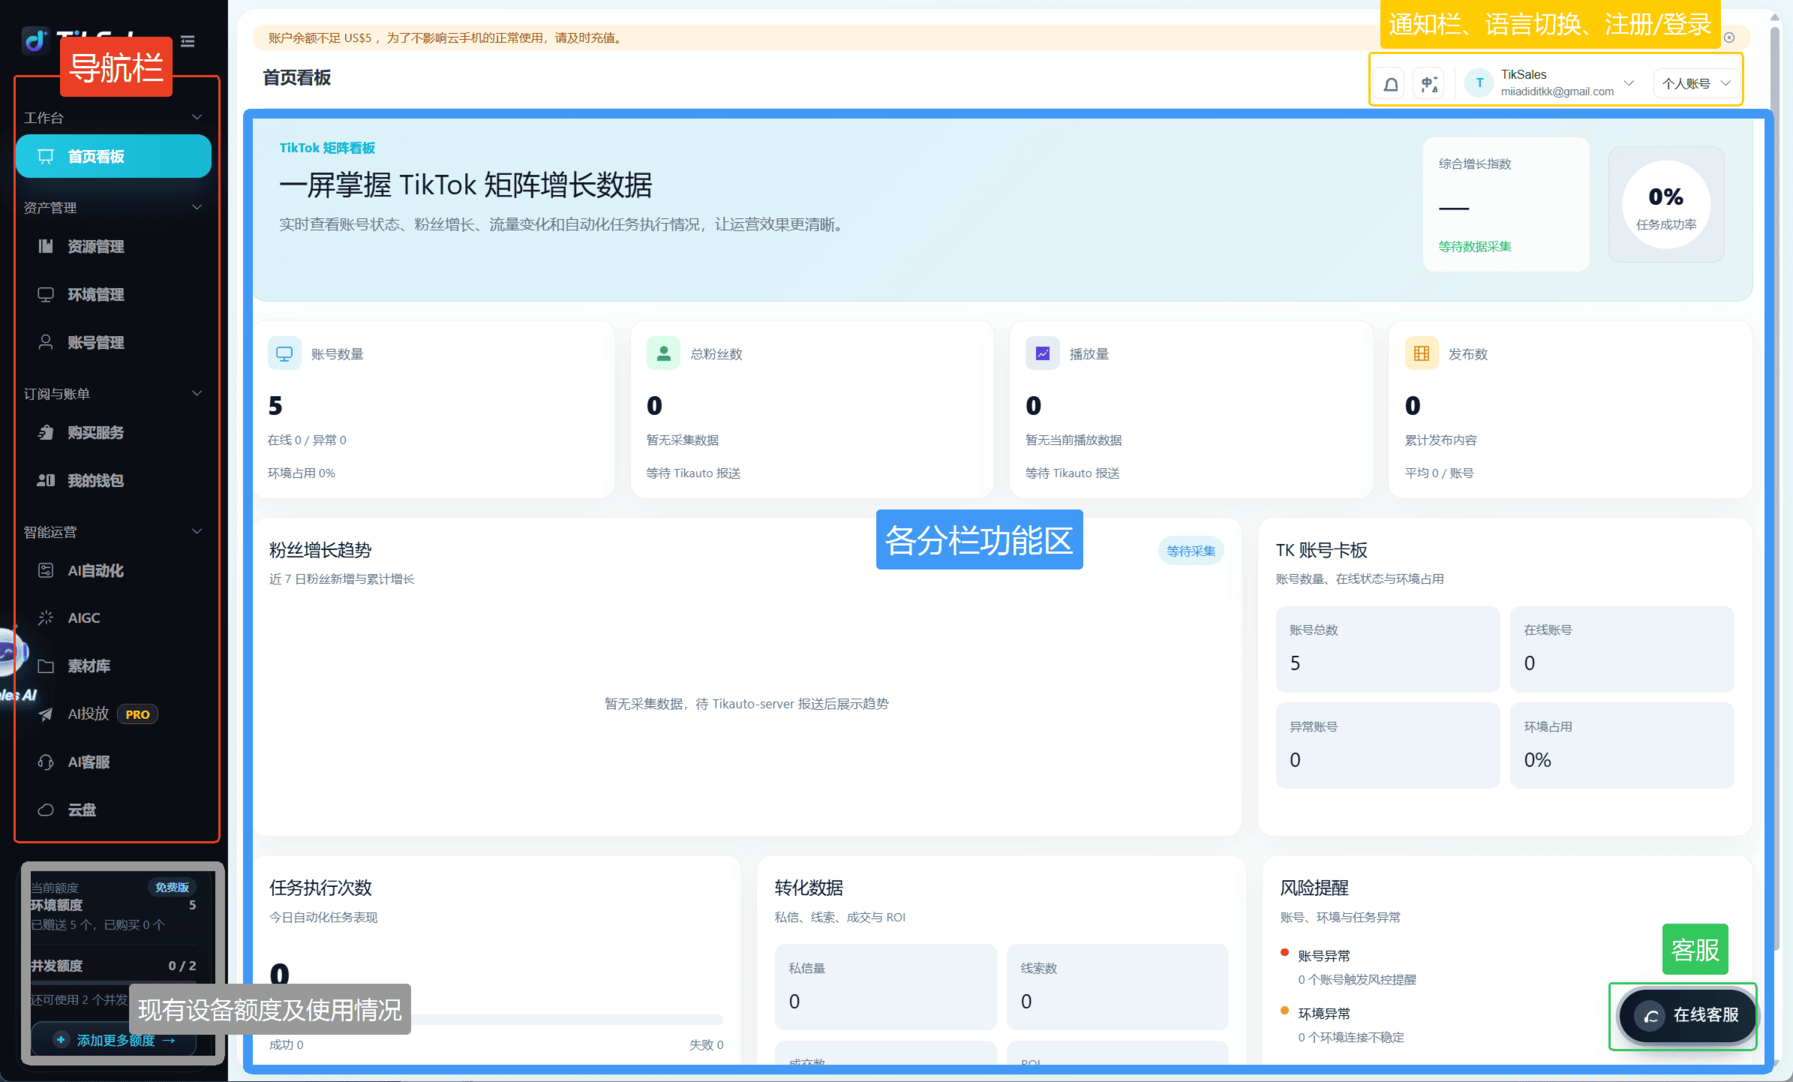The width and height of the screenshot is (1793, 1082).
Task: Click the 环境占用 0% tile
Action: [1621, 745]
